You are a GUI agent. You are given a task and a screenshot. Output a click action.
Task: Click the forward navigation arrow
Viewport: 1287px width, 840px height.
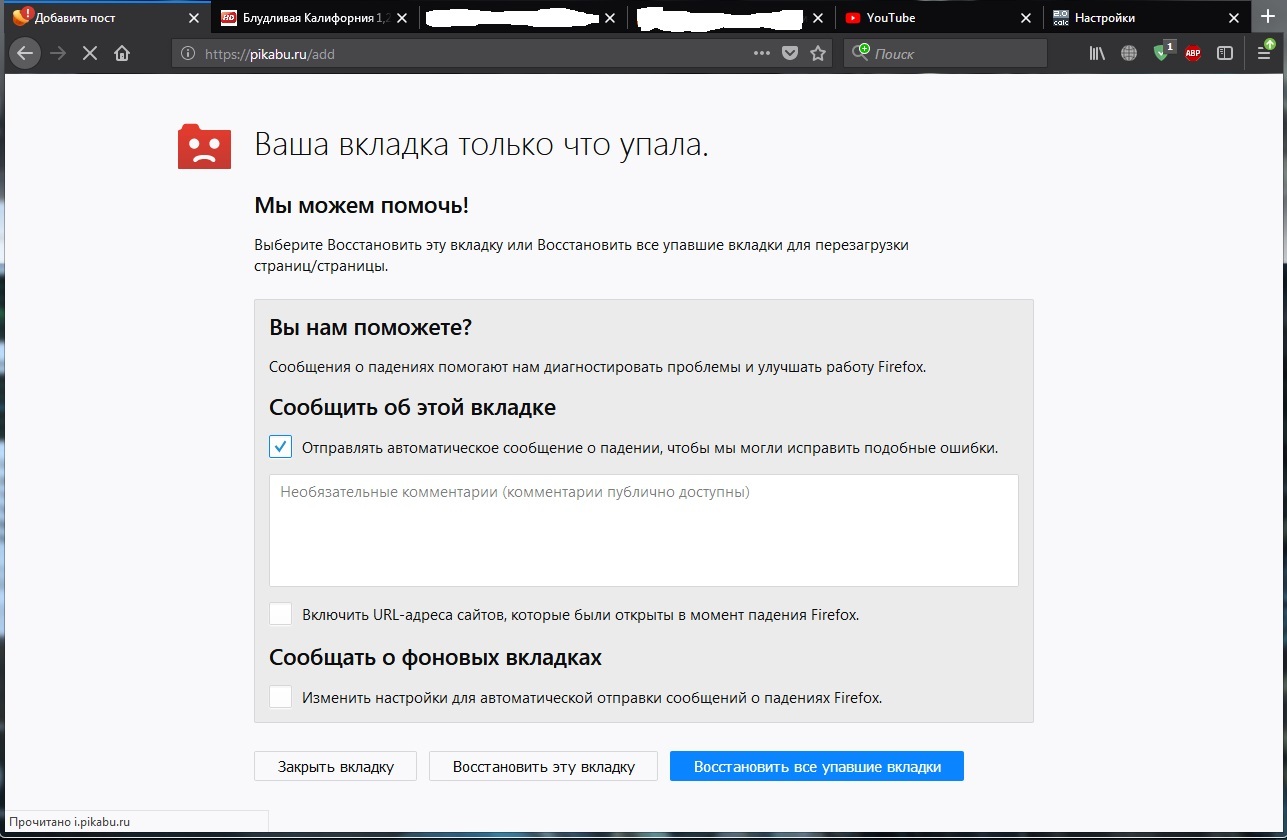[x=58, y=54]
